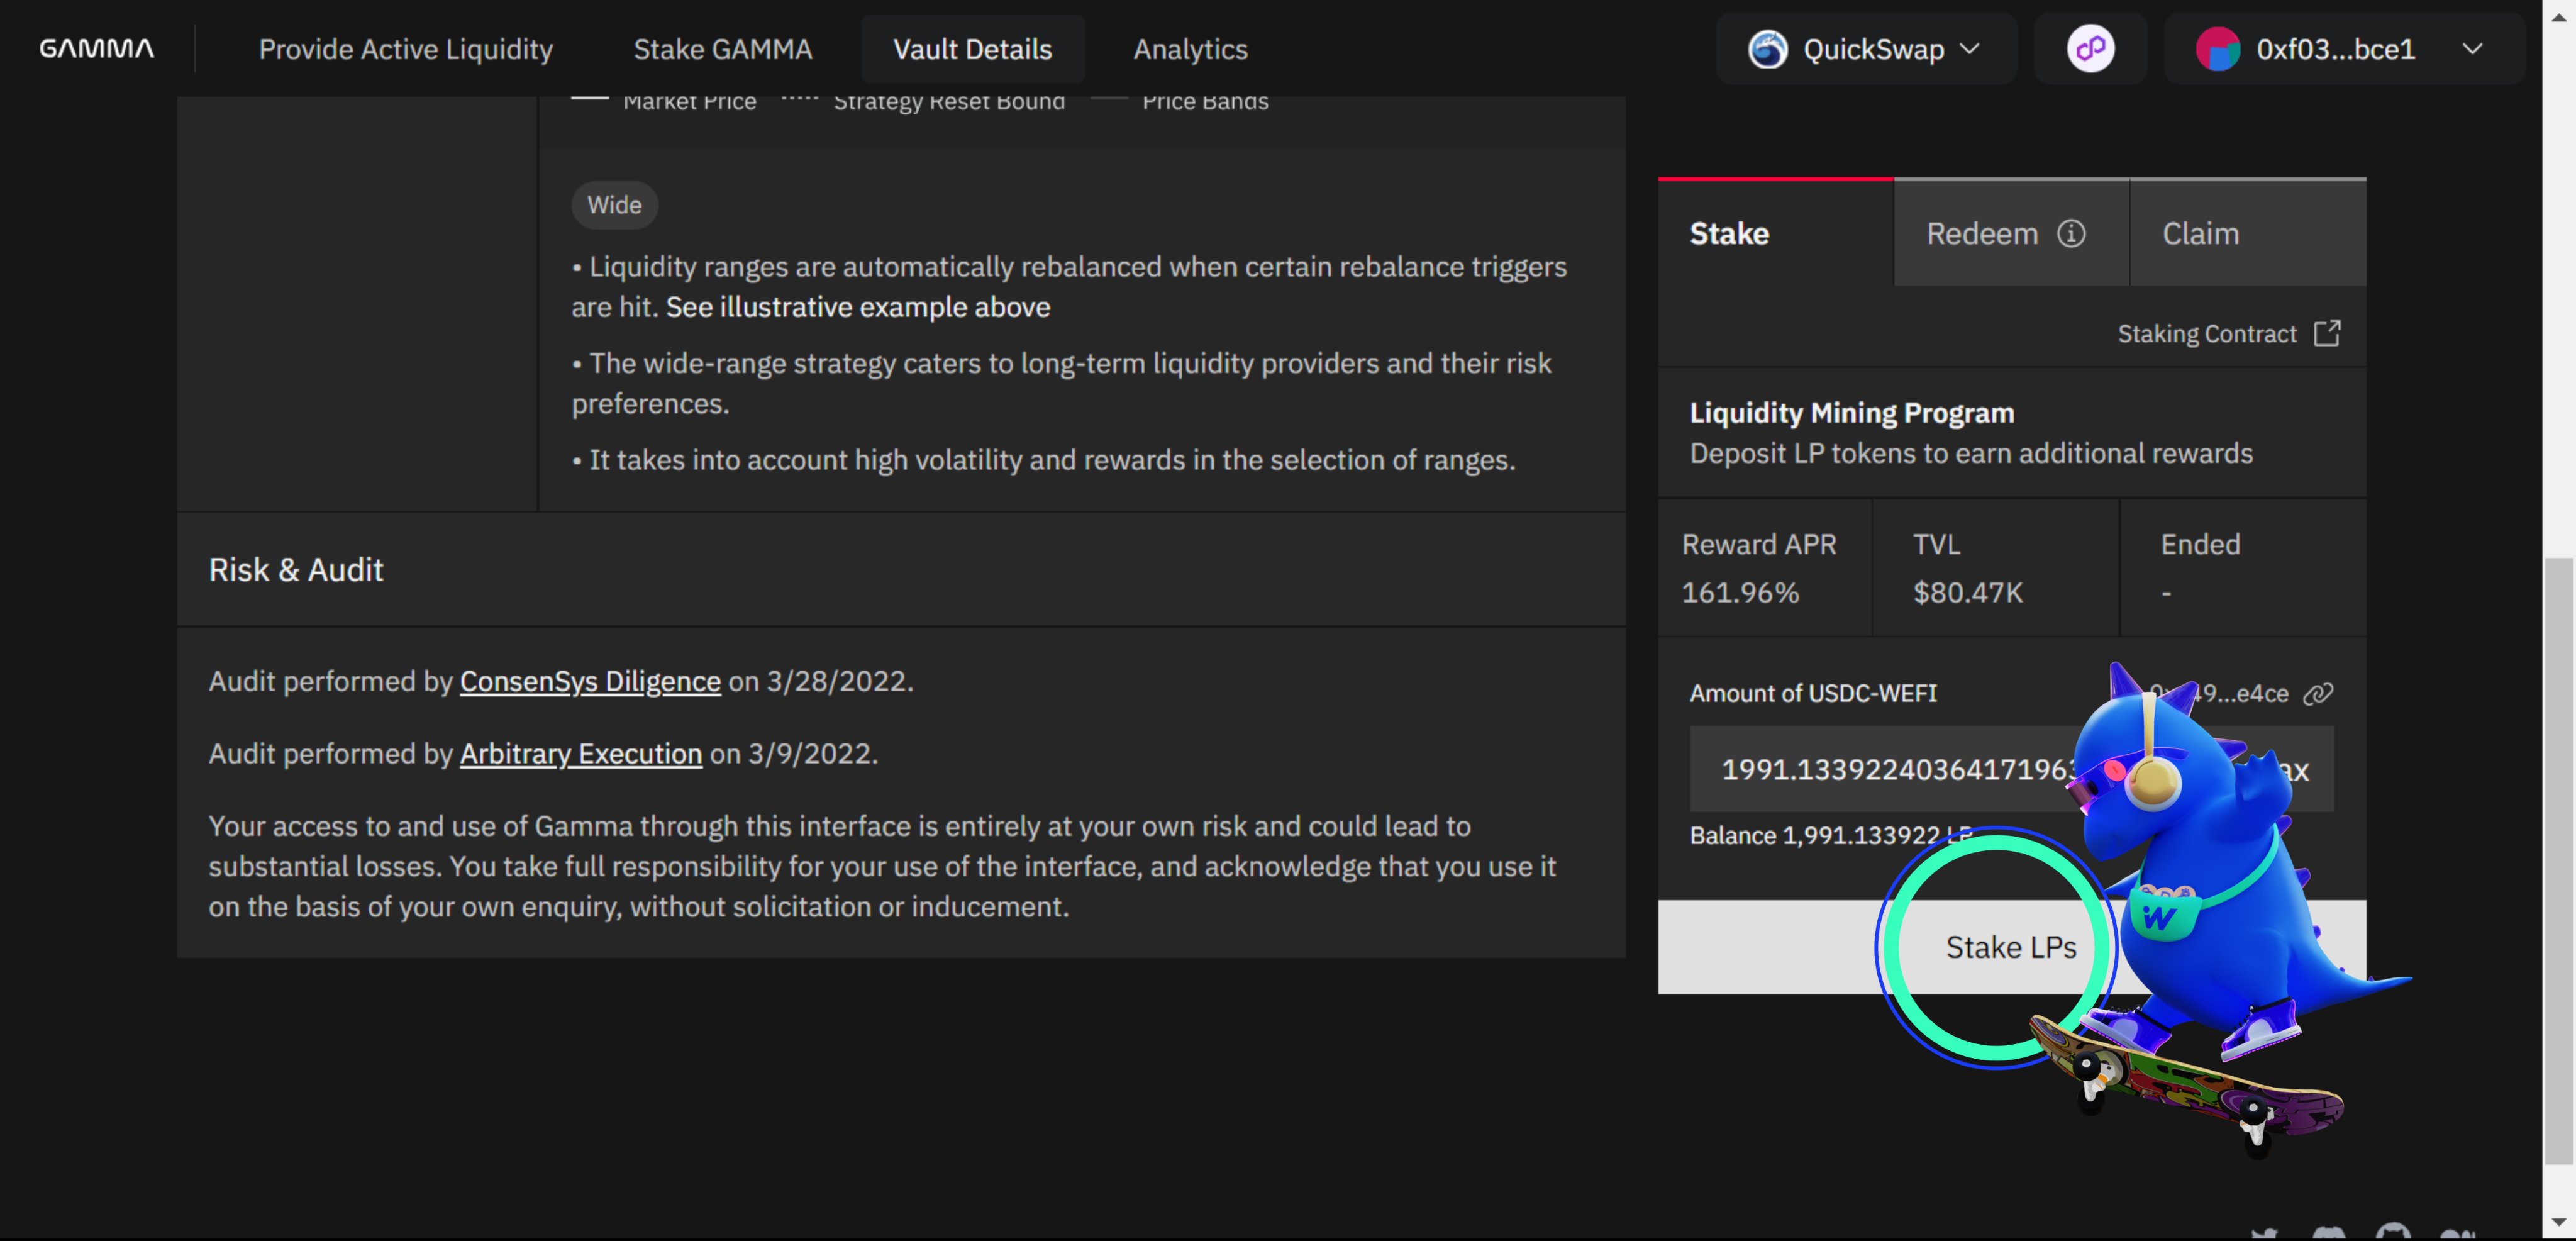Viewport: 2576px width, 1241px height.
Task: Click the wallet avatar icon
Action: (2217, 48)
